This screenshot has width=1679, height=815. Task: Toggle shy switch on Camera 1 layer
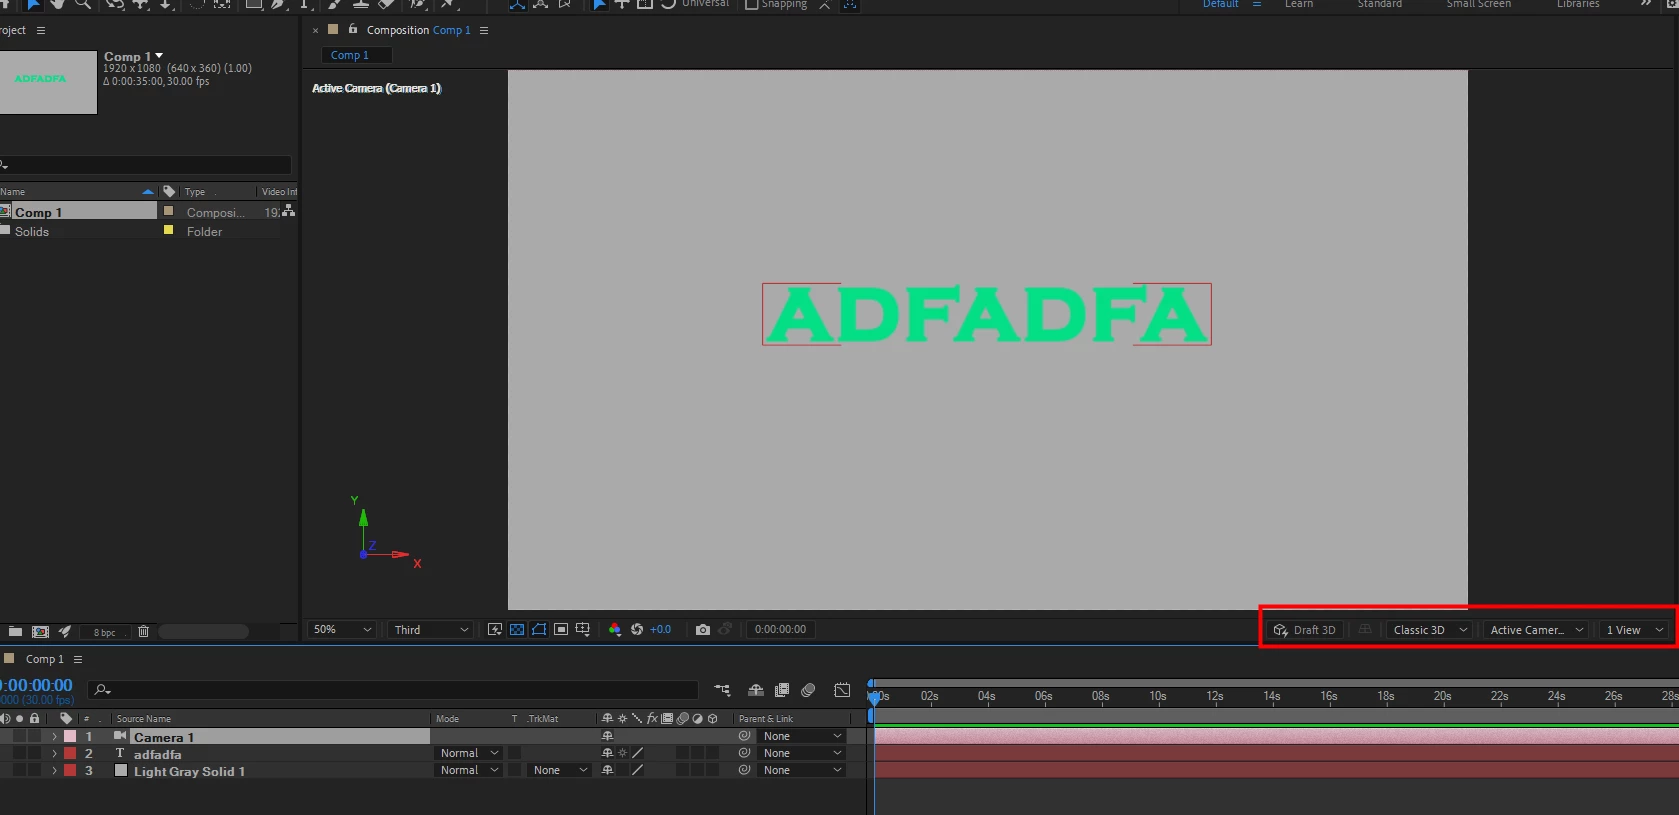pyautogui.click(x=607, y=736)
